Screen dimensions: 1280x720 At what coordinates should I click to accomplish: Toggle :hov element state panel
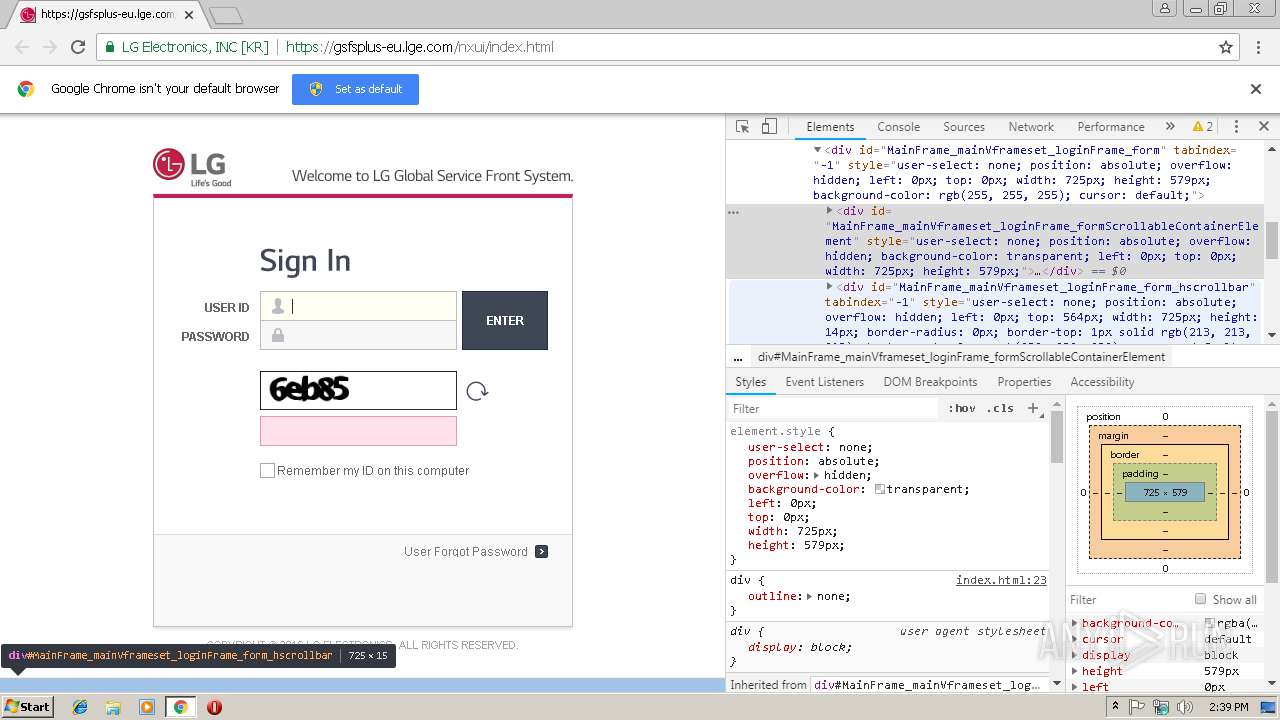click(961, 409)
